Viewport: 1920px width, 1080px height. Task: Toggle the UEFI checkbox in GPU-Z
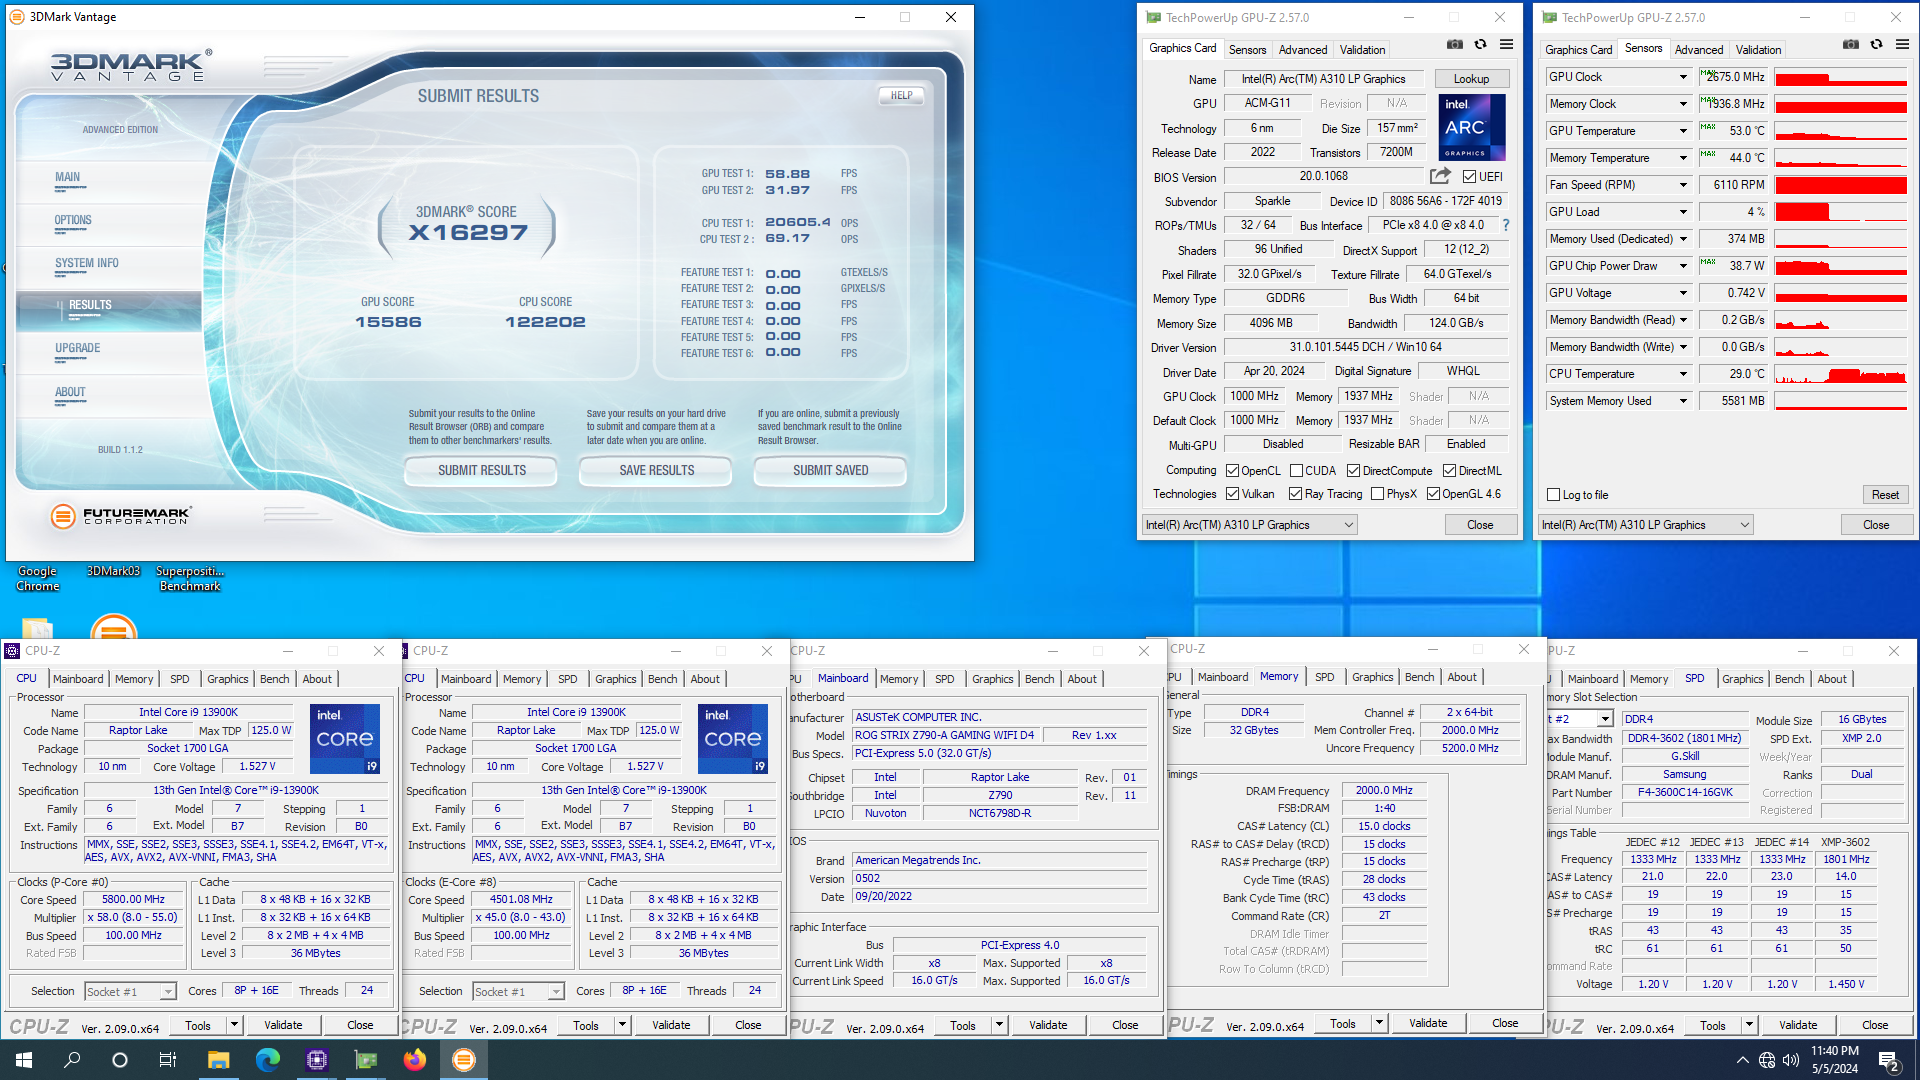pyautogui.click(x=1469, y=177)
